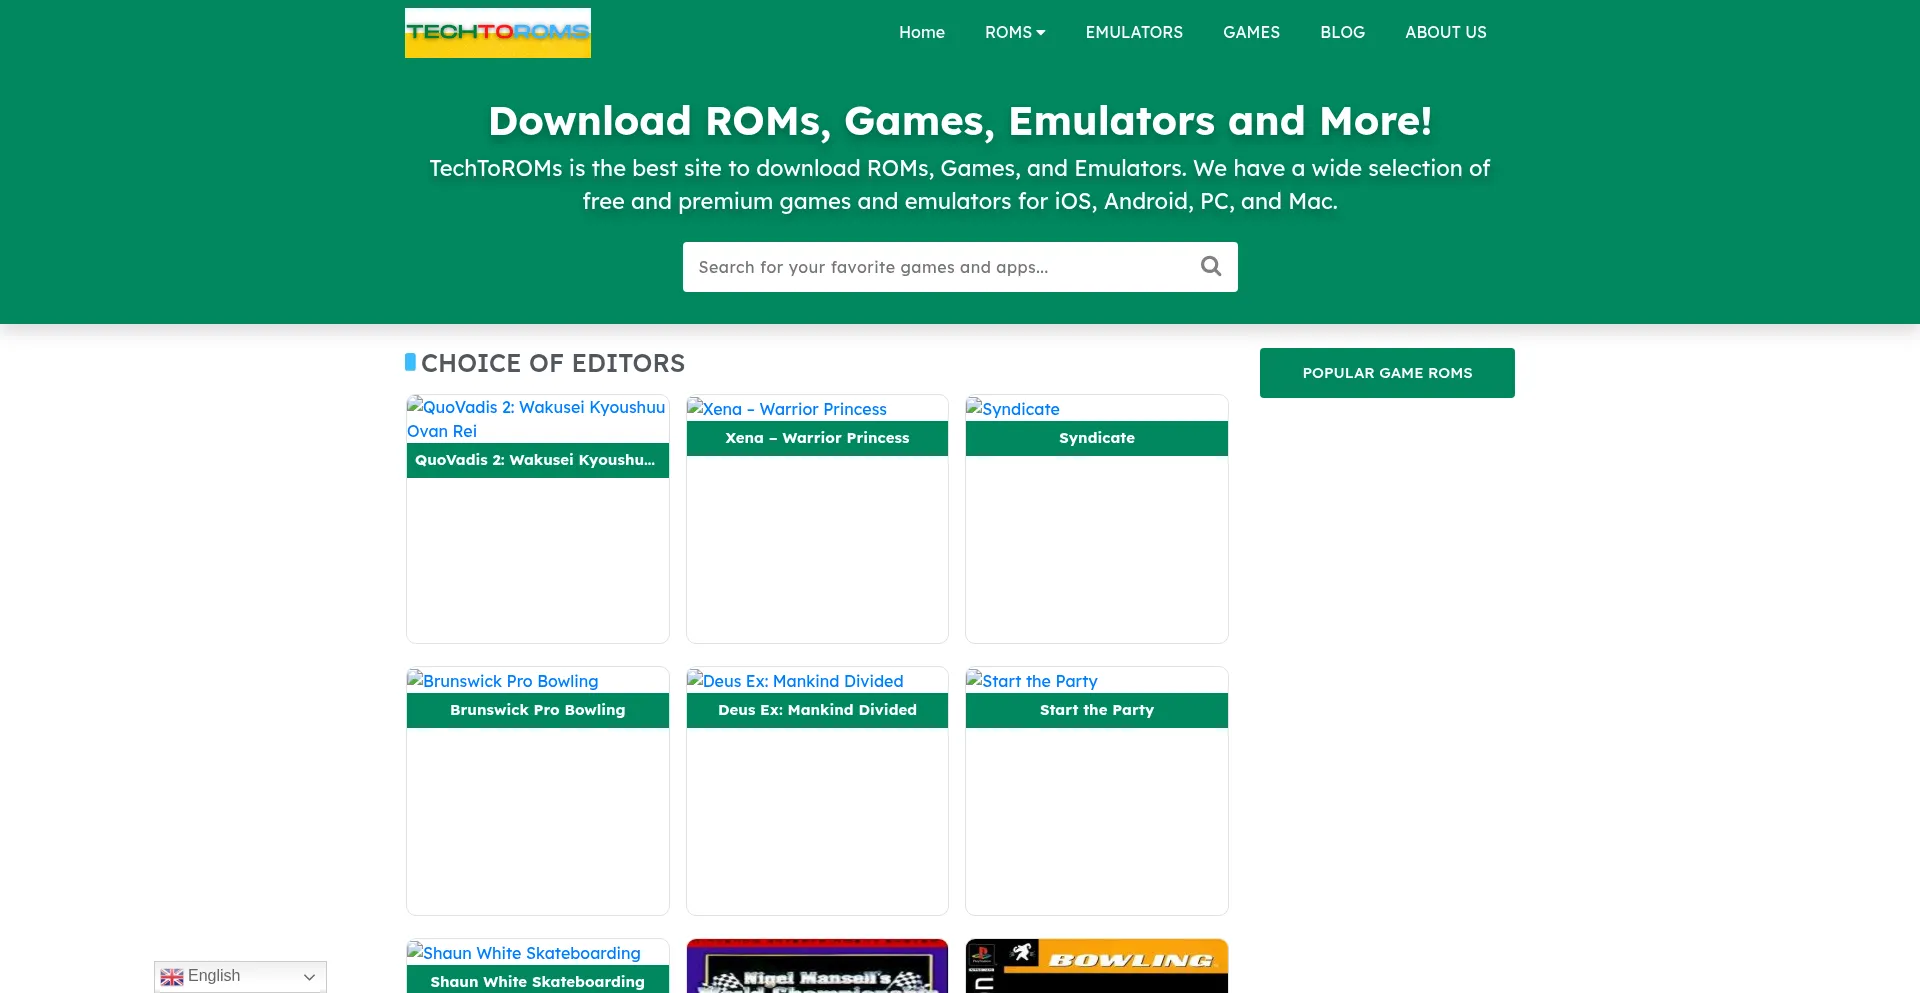This screenshot has width=1920, height=993.
Task: Open the ABOUT US page
Action: pyautogui.click(x=1445, y=32)
